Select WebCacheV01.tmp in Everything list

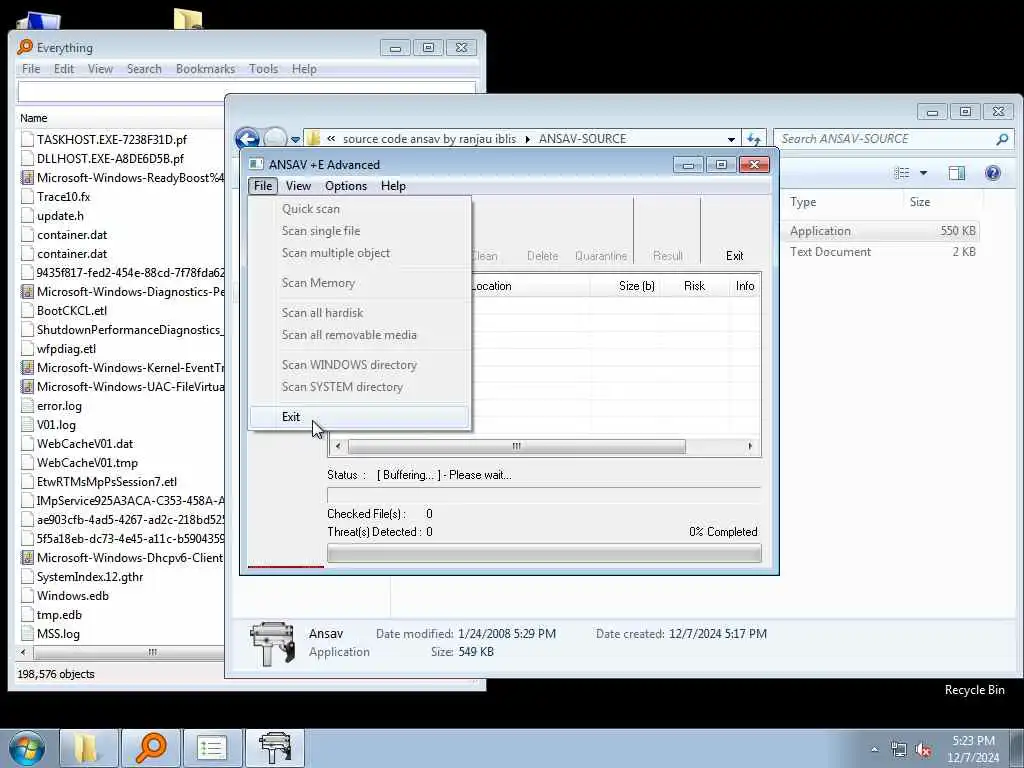(88, 463)
